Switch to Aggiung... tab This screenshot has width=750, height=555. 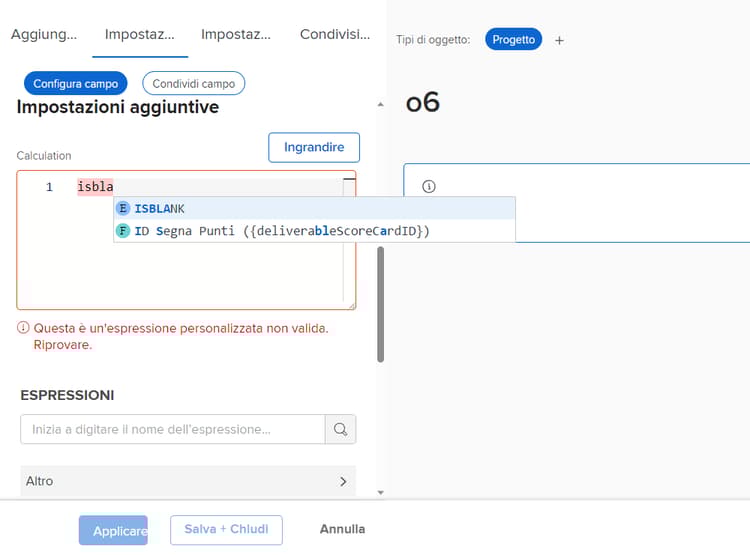pos(44,34)
